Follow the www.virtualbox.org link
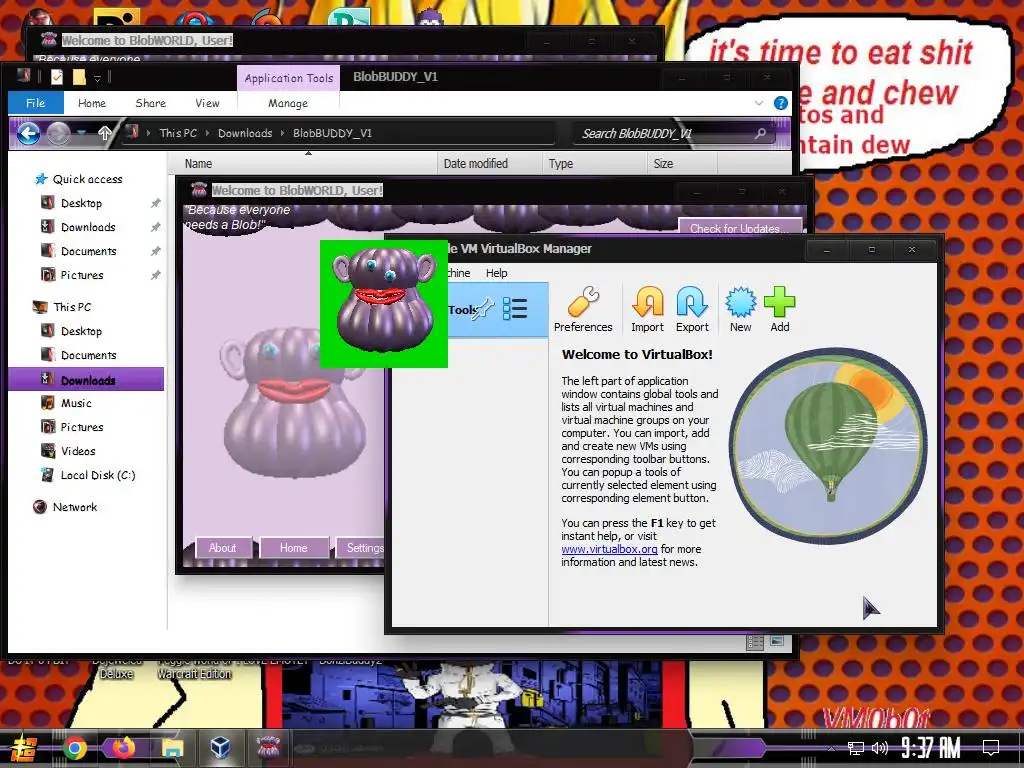Viewport: 1024px width, 768px height. point(609,549)
